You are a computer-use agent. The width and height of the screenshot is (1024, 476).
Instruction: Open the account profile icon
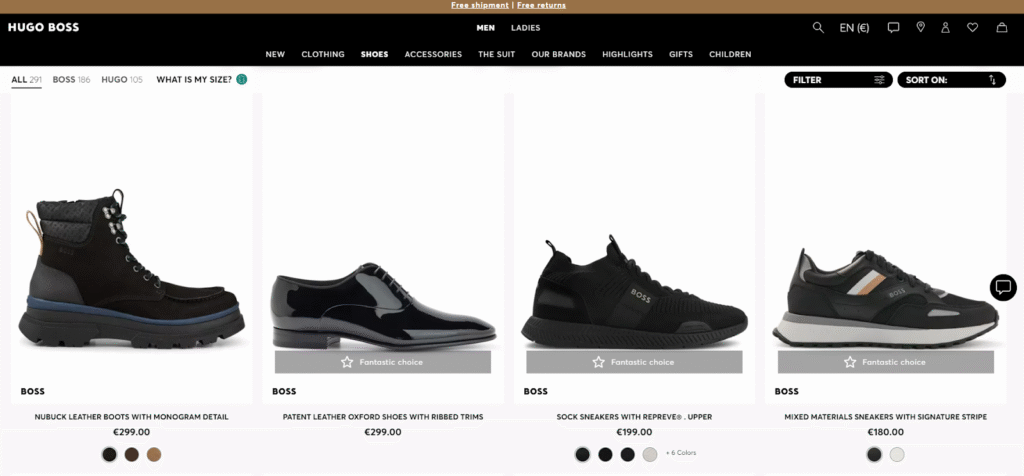tap(945, 27)
